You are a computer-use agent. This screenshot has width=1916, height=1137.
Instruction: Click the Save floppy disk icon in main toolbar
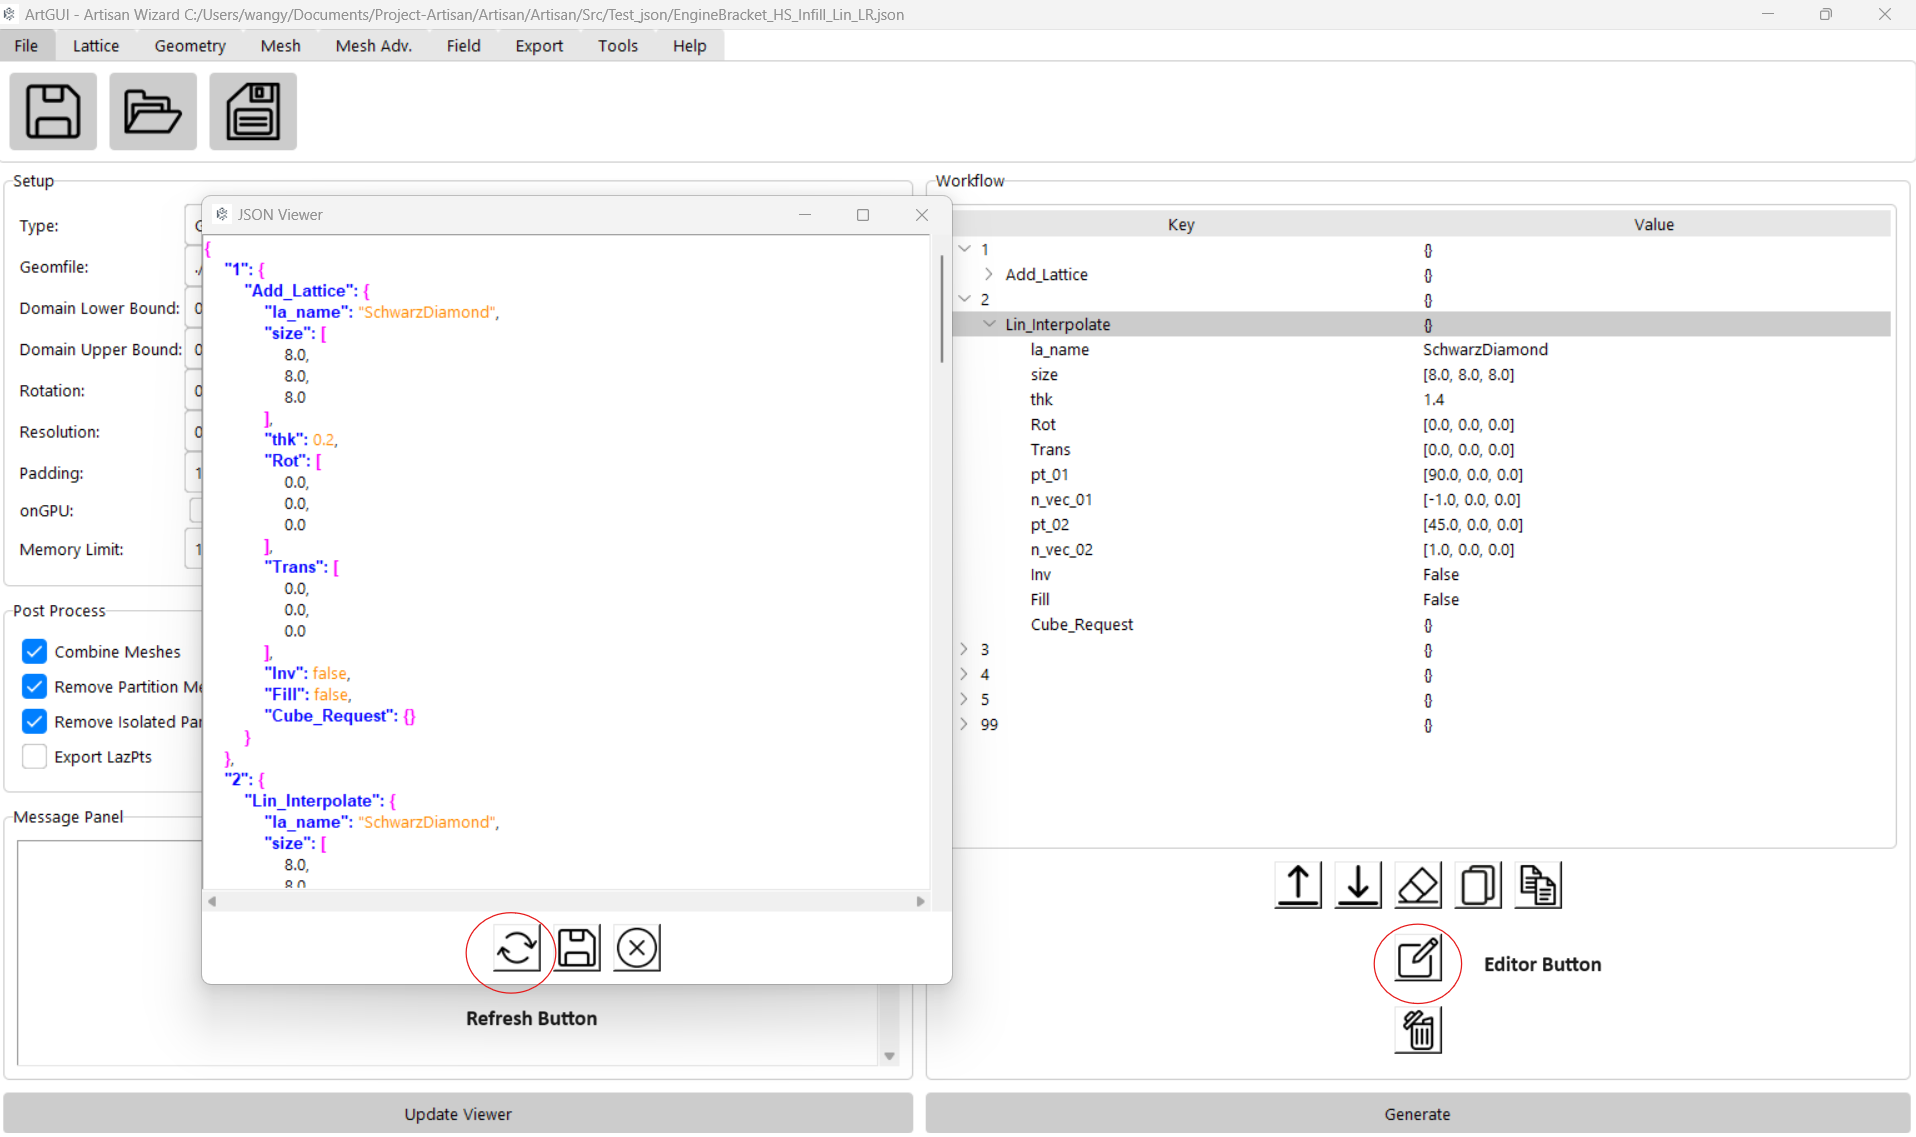(53, 111)
